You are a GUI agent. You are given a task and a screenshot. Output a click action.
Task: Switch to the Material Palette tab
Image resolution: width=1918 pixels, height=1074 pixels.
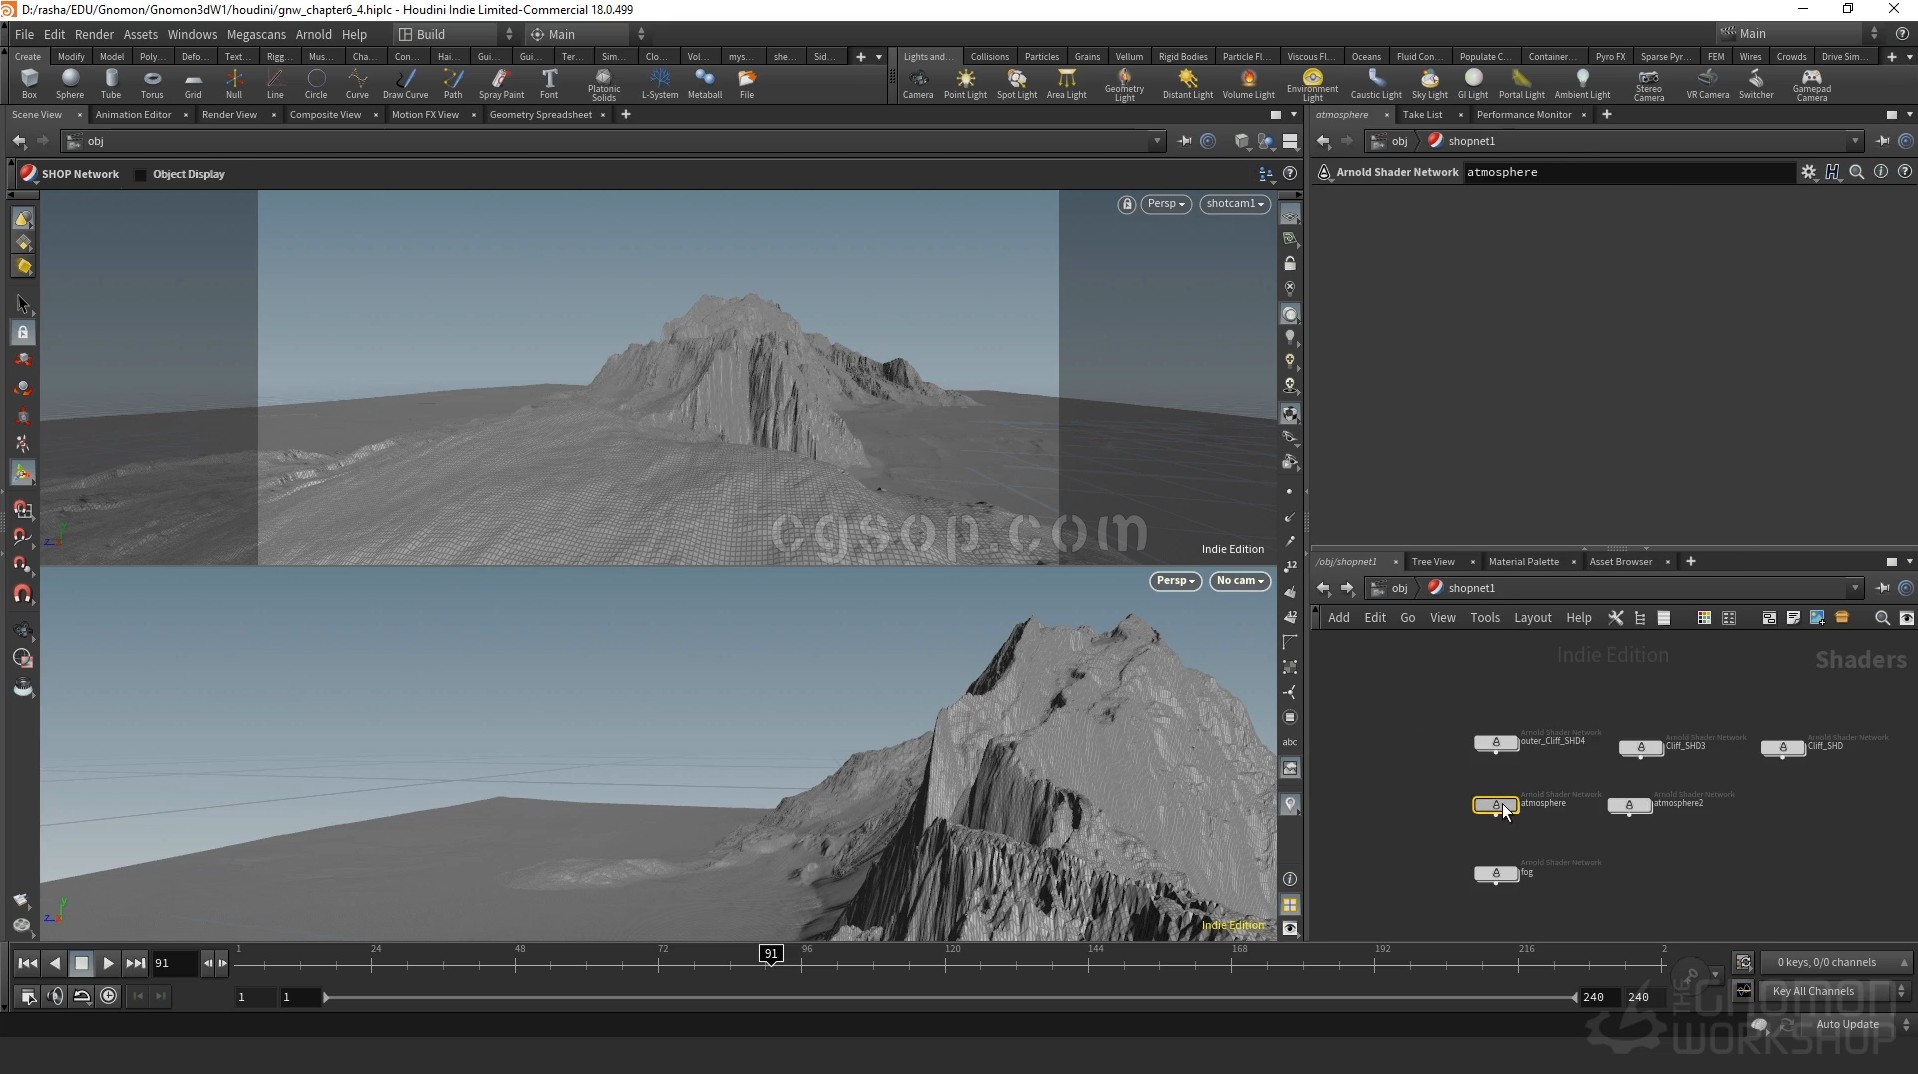1523,562
